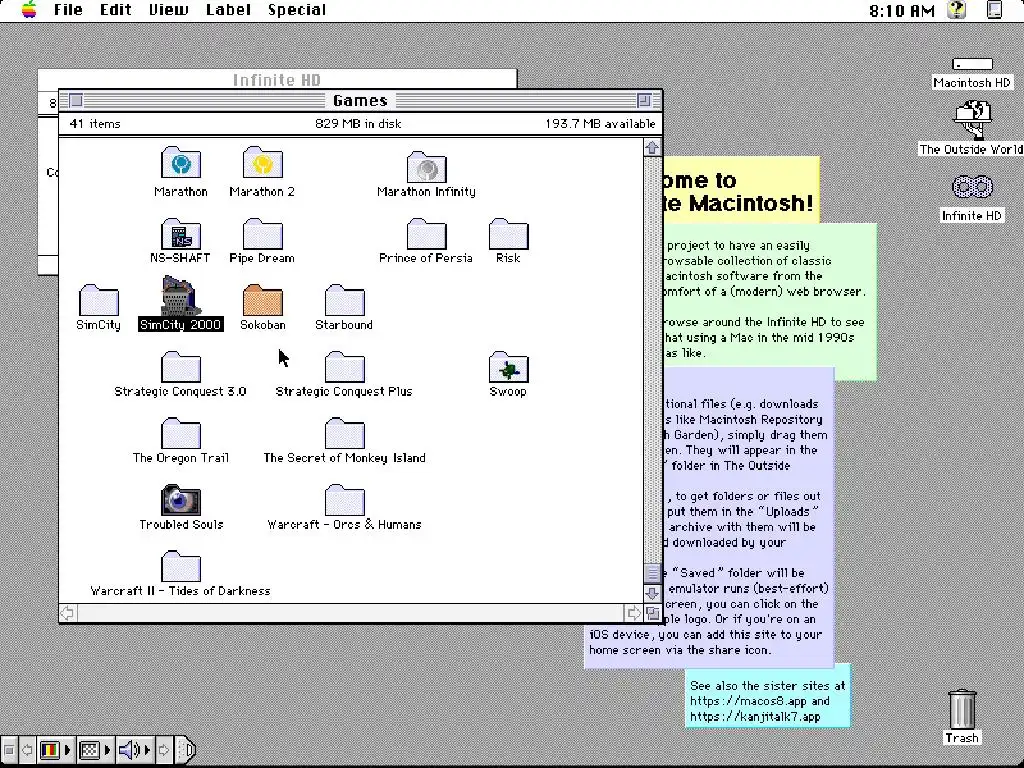This screenshot has height=768, width=1024.
Task: Collapse Control Strip using its end tab
Action: 186,750
